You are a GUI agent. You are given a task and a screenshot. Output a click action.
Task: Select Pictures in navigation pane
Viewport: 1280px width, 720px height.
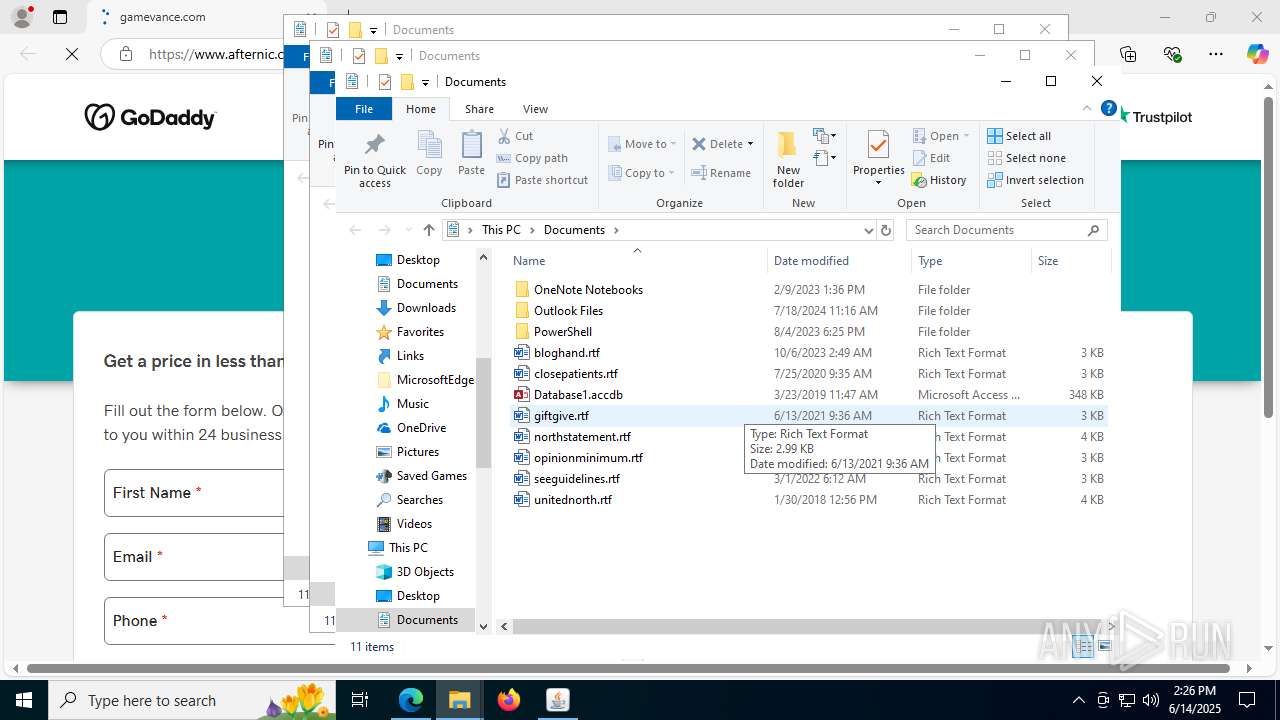coord(418,452)
